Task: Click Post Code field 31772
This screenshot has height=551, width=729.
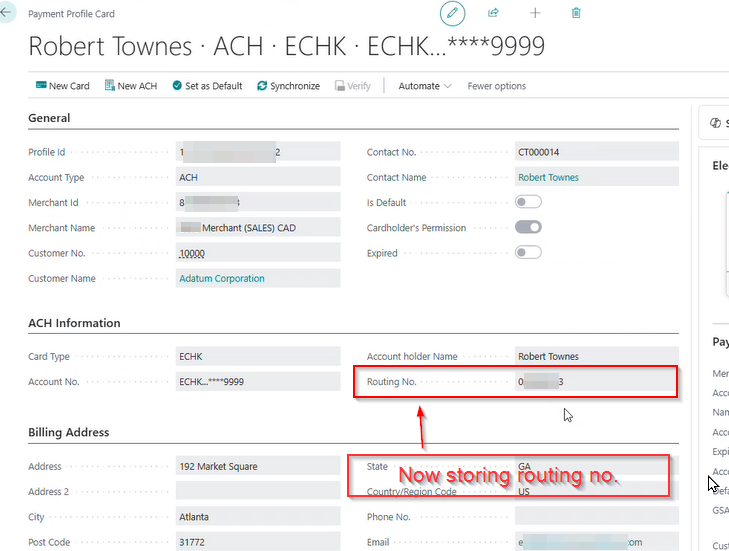Action: (x=258, y=542)
